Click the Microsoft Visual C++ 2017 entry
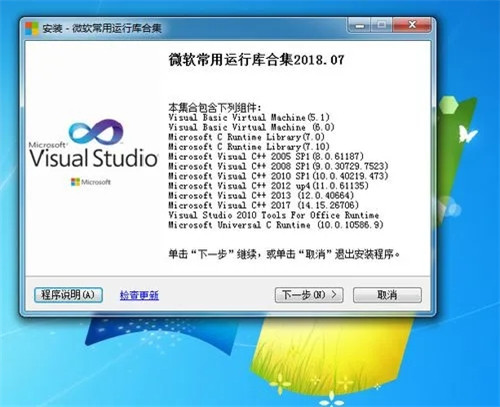Image resolution: width=500 pixels, height=407 pixels. tap(263, 205)
